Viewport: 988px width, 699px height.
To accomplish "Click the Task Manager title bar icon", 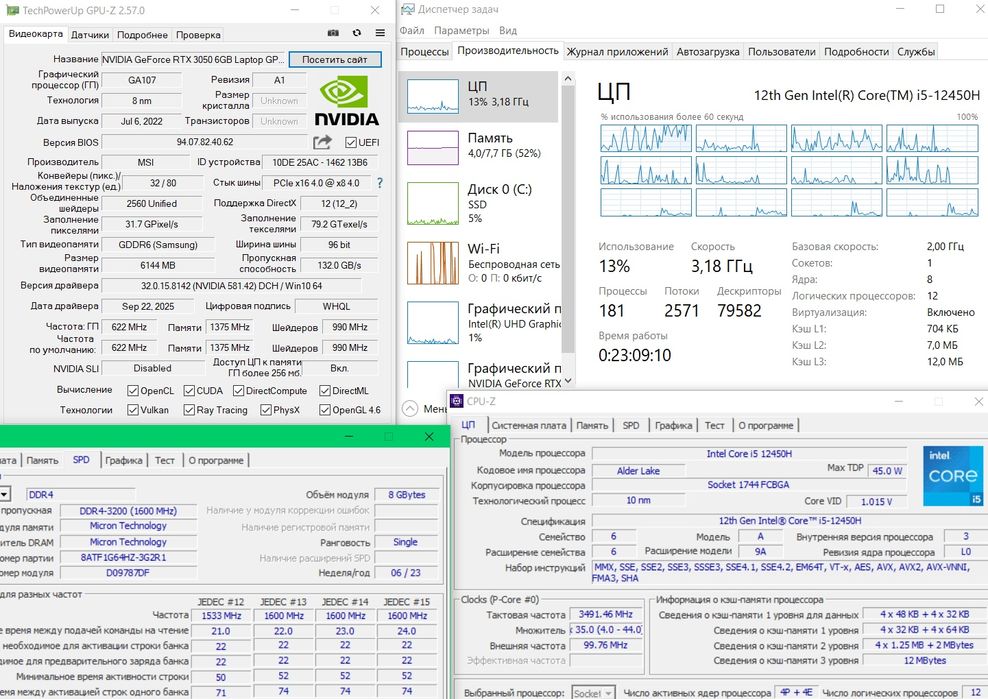I will (408, 9).
